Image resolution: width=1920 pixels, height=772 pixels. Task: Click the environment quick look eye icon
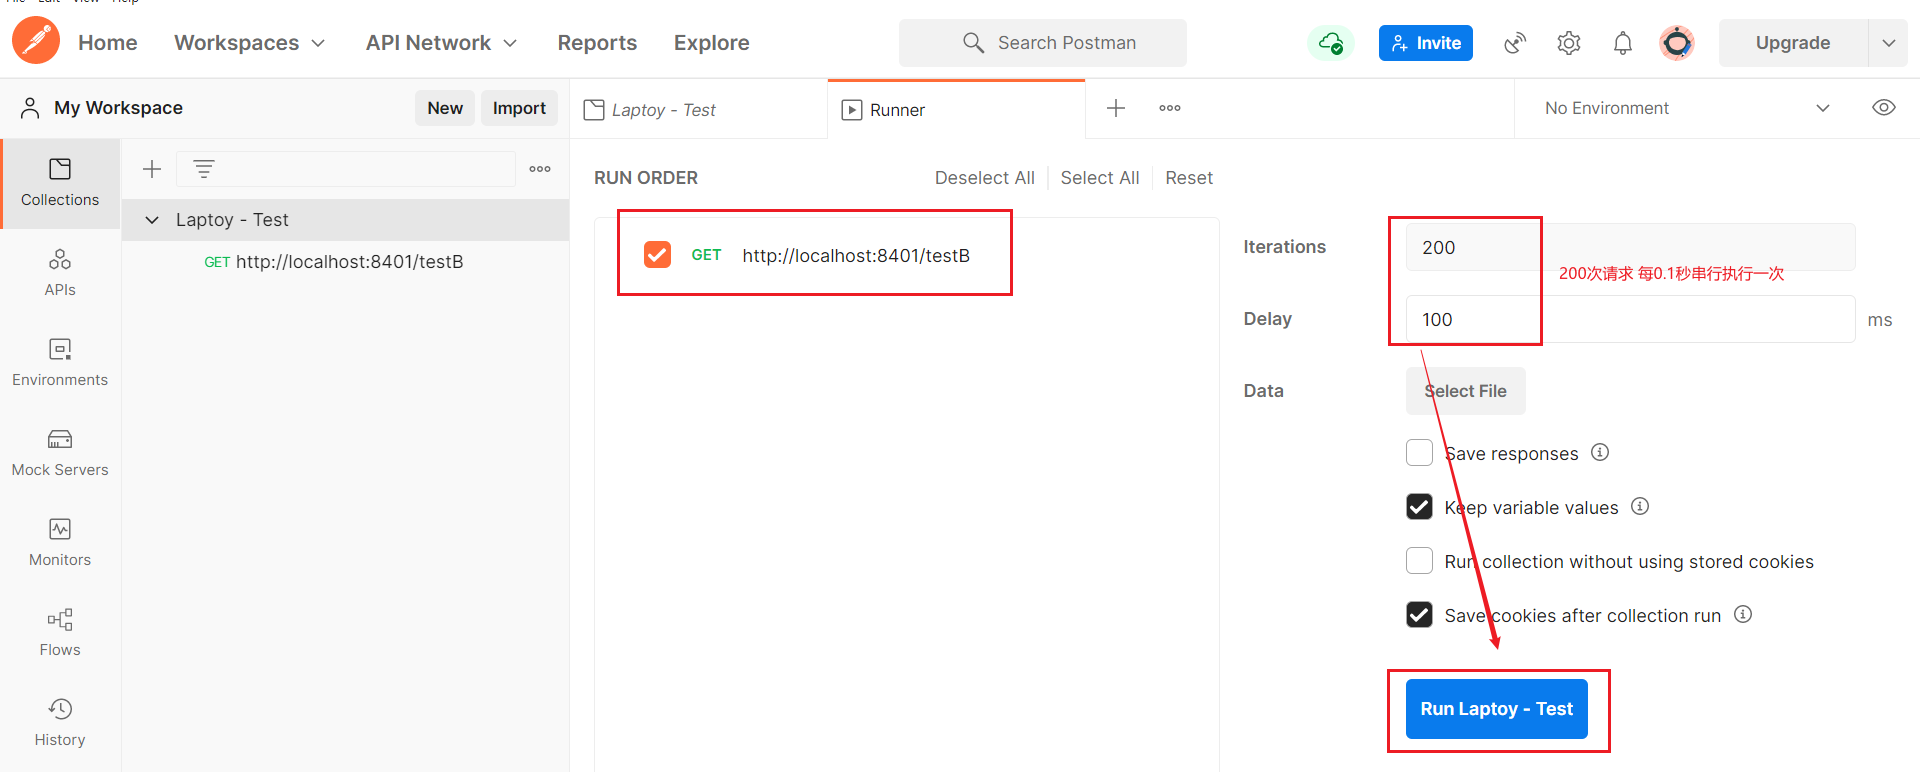pos(1884,108)
